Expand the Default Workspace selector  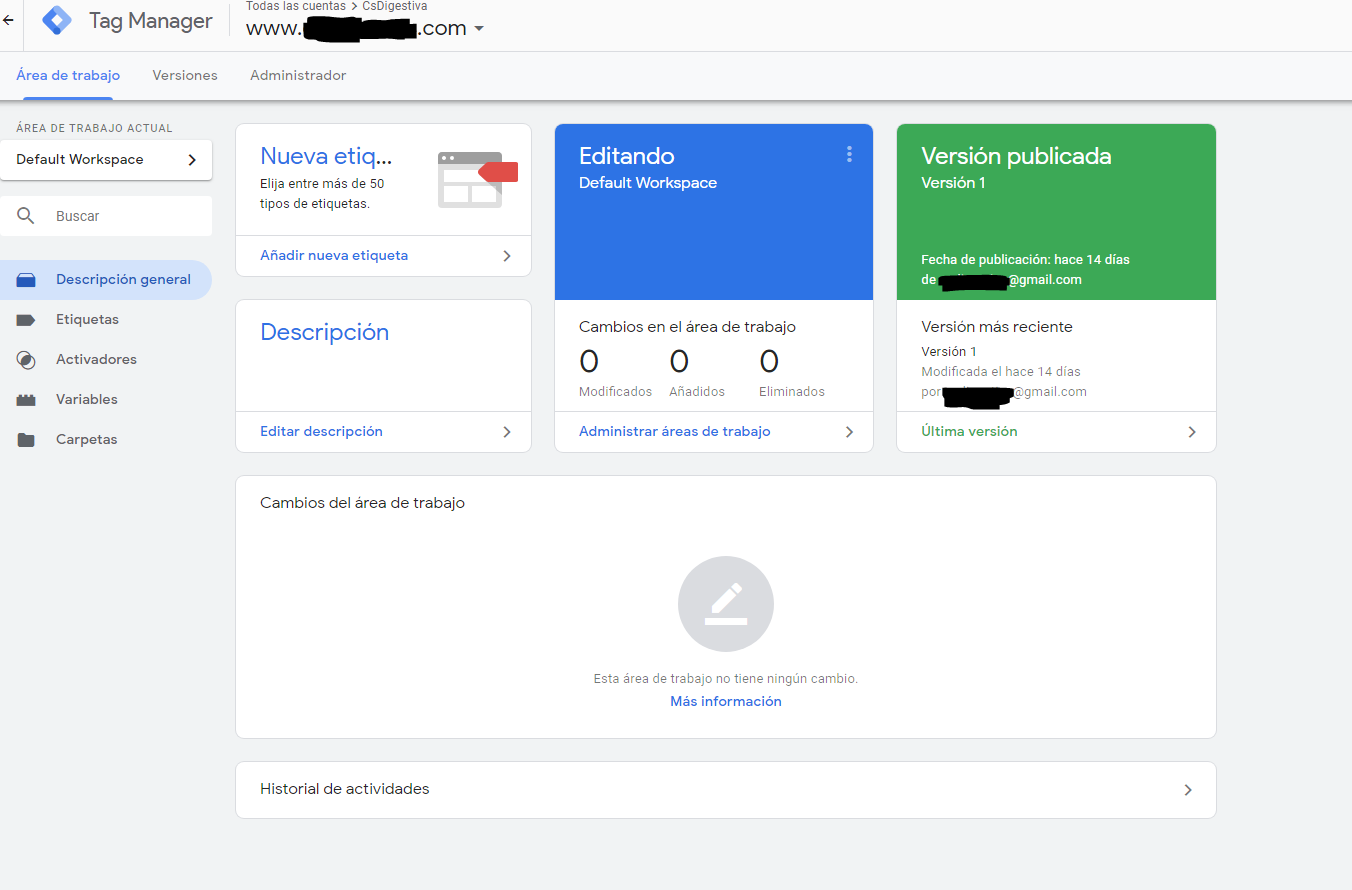click(x=106, y=160)
